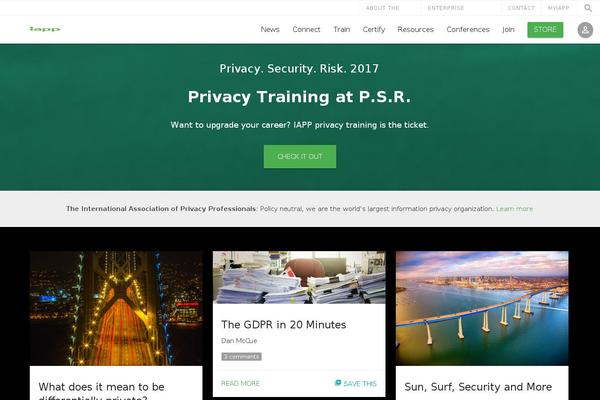Open the user profile avatar icon
This screenshot has width=600, height=400.
click(x=585, y=30)
